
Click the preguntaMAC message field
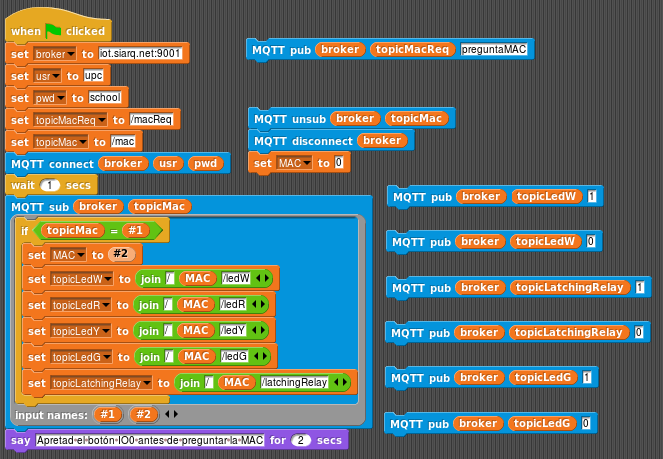pos(494,49)
